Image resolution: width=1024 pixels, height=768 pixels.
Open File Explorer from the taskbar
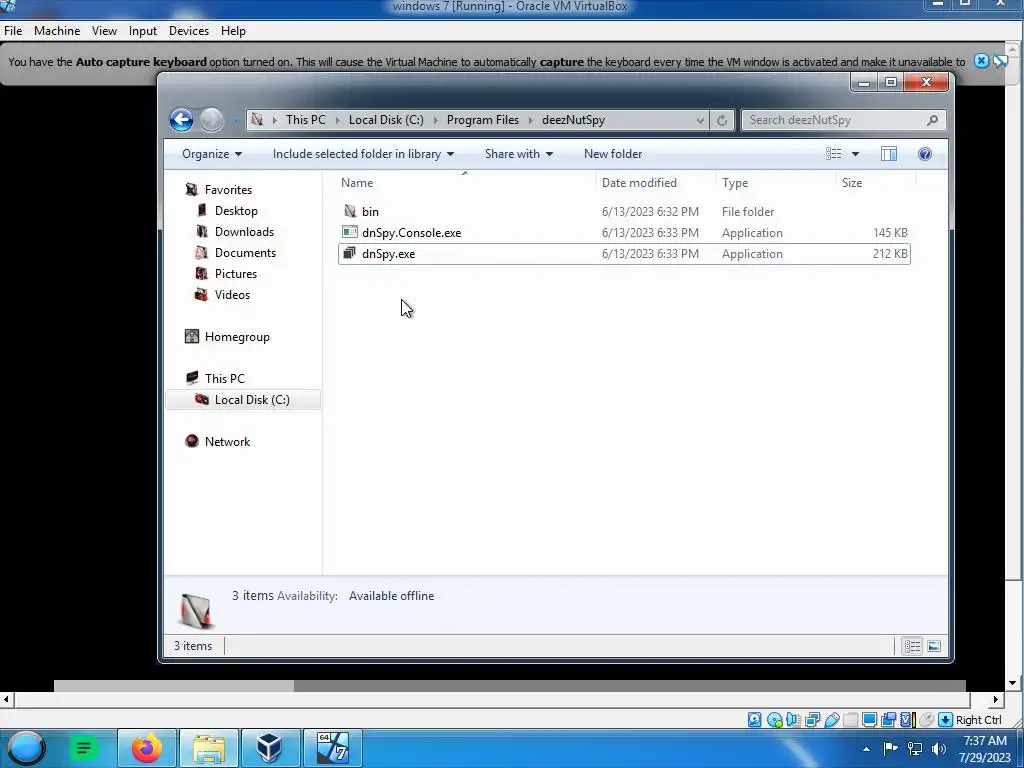(208, 748)
